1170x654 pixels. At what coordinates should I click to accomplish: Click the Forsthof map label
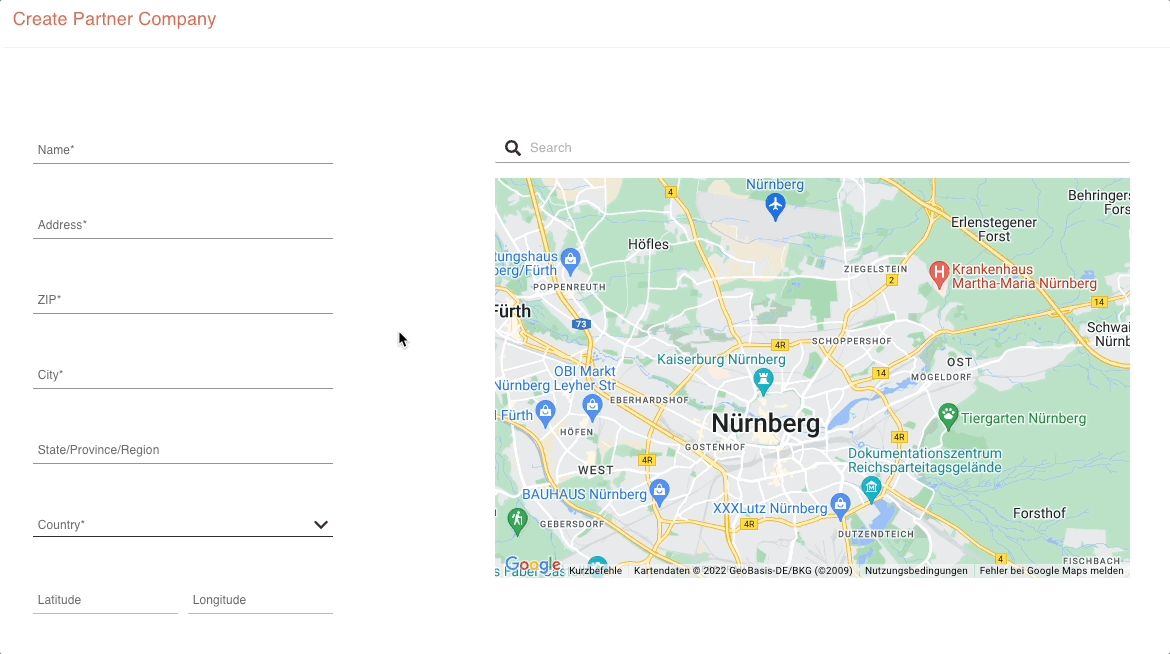(x=1039, y=514)
